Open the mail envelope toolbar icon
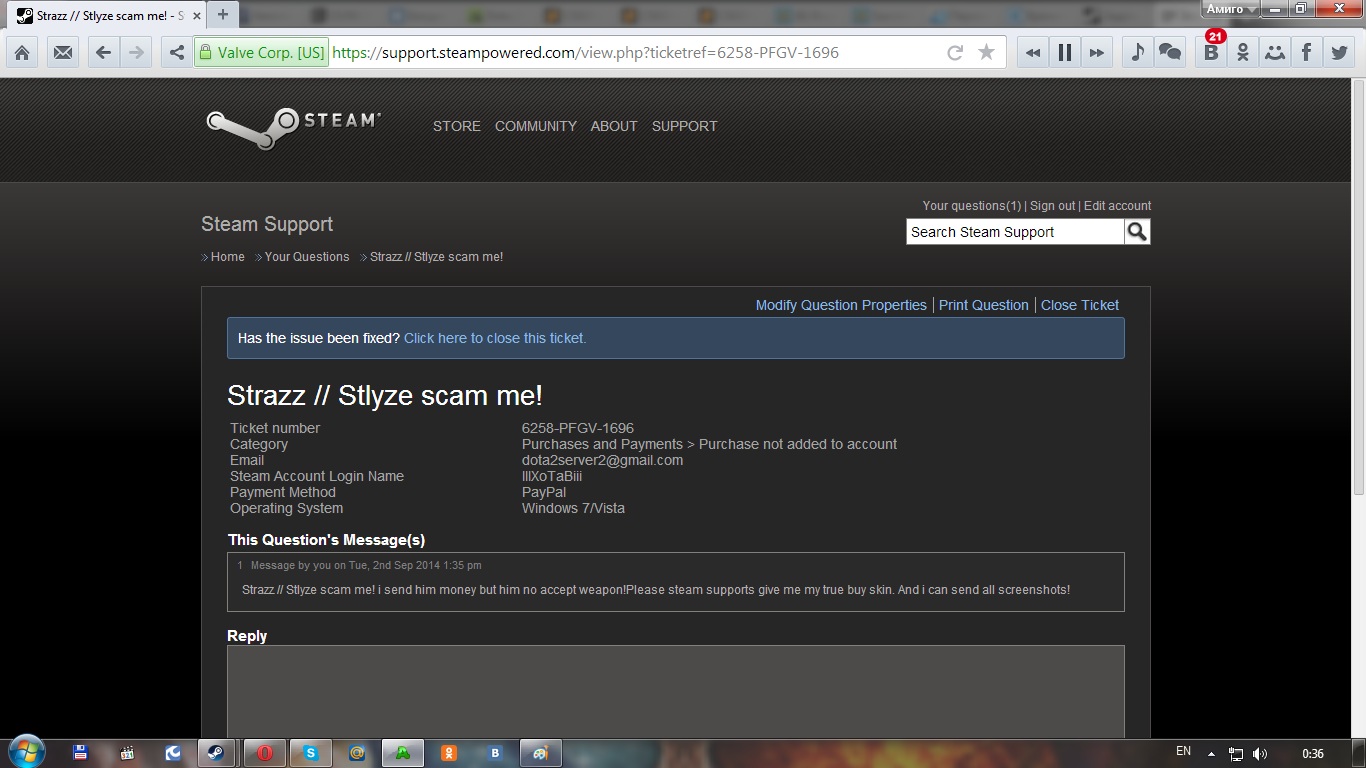The image size is (1366, 768). [63, 53]
